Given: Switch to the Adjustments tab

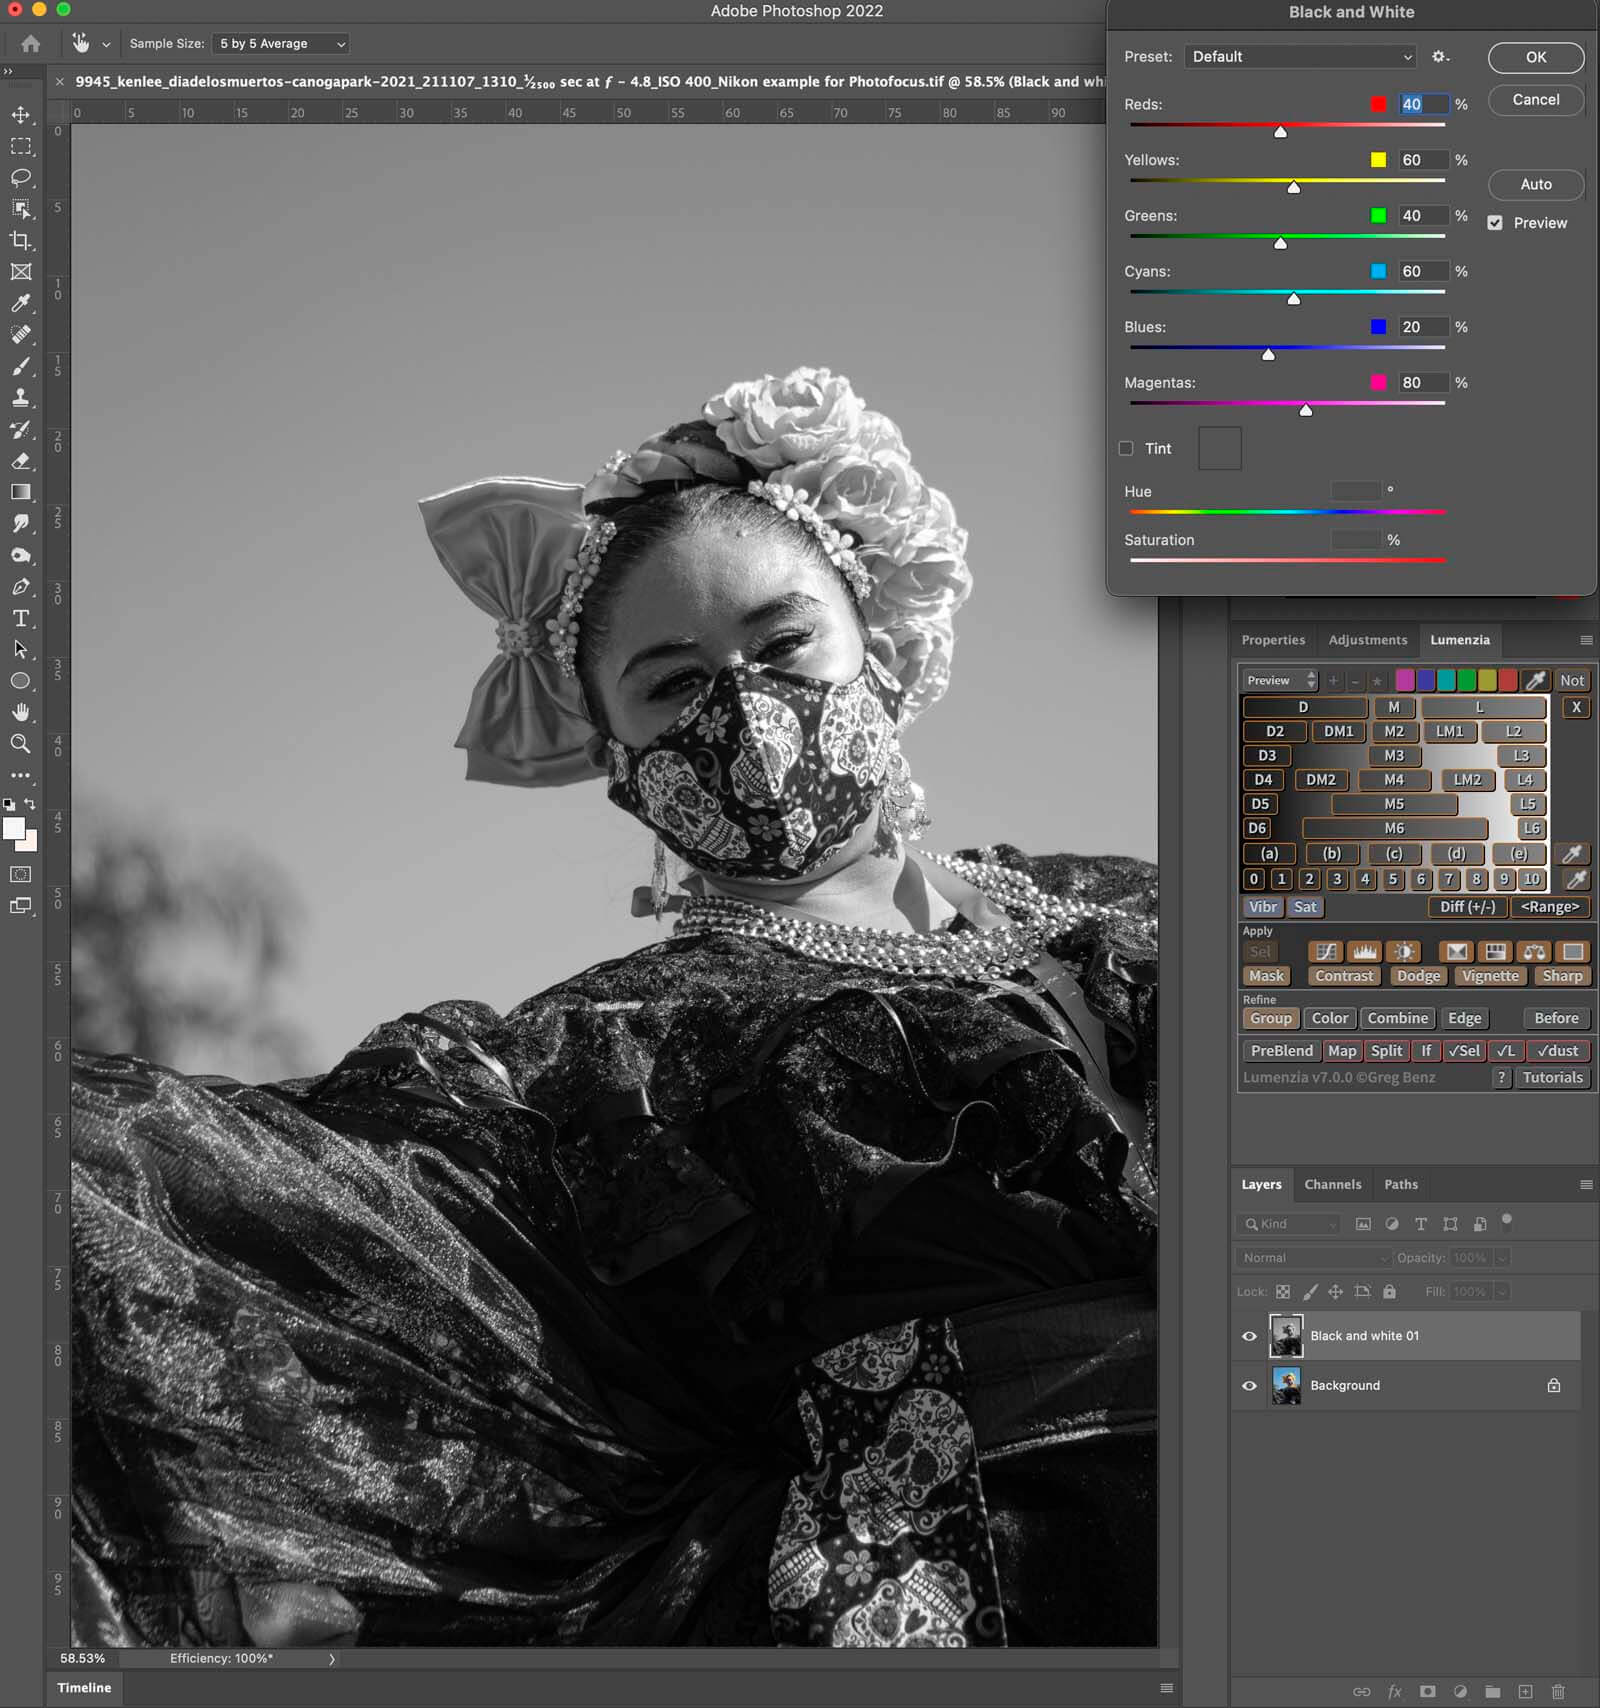Looking at the screenshot, I should point(1367,640).
